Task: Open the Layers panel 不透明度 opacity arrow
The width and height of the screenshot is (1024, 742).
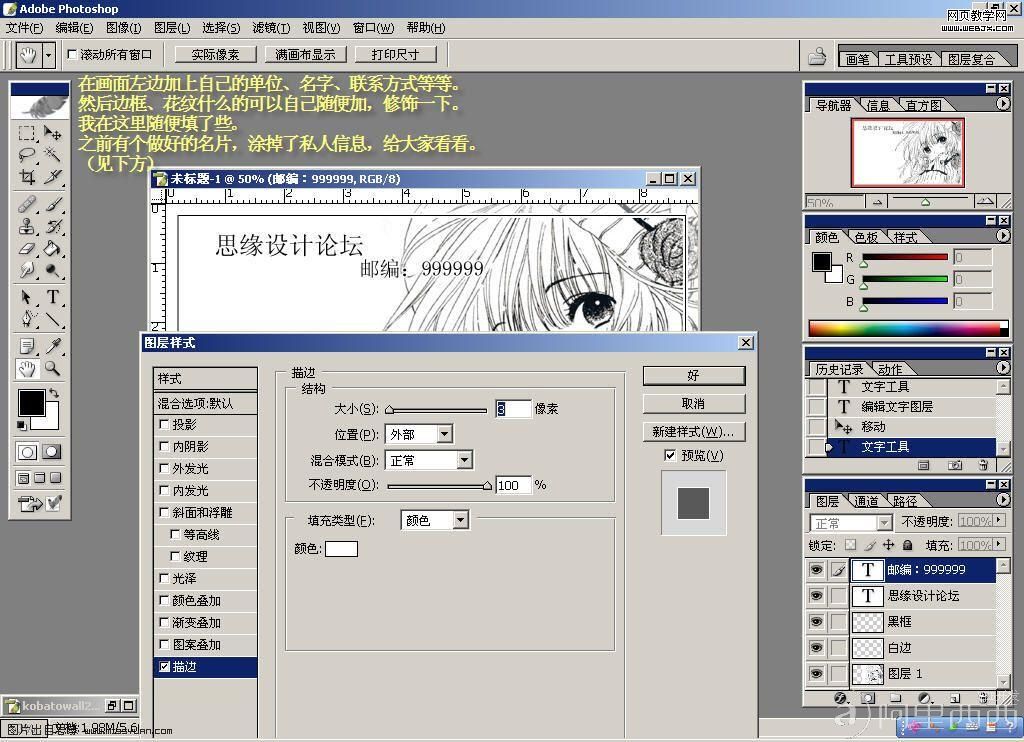Action: point(999,521)
